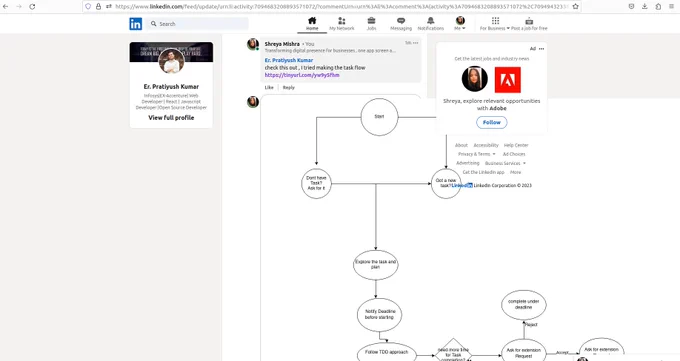Open the Ad Choices footer link
680x361 pixels.
coord(514,154)
